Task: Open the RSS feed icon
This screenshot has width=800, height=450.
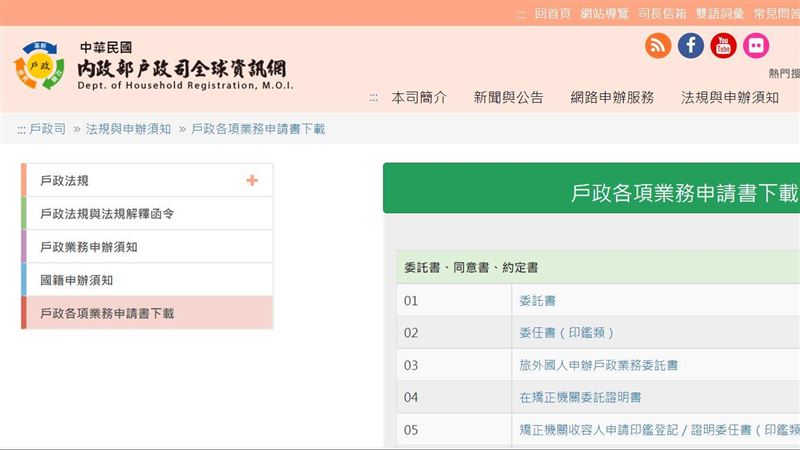Action: [x=658, y=45]
